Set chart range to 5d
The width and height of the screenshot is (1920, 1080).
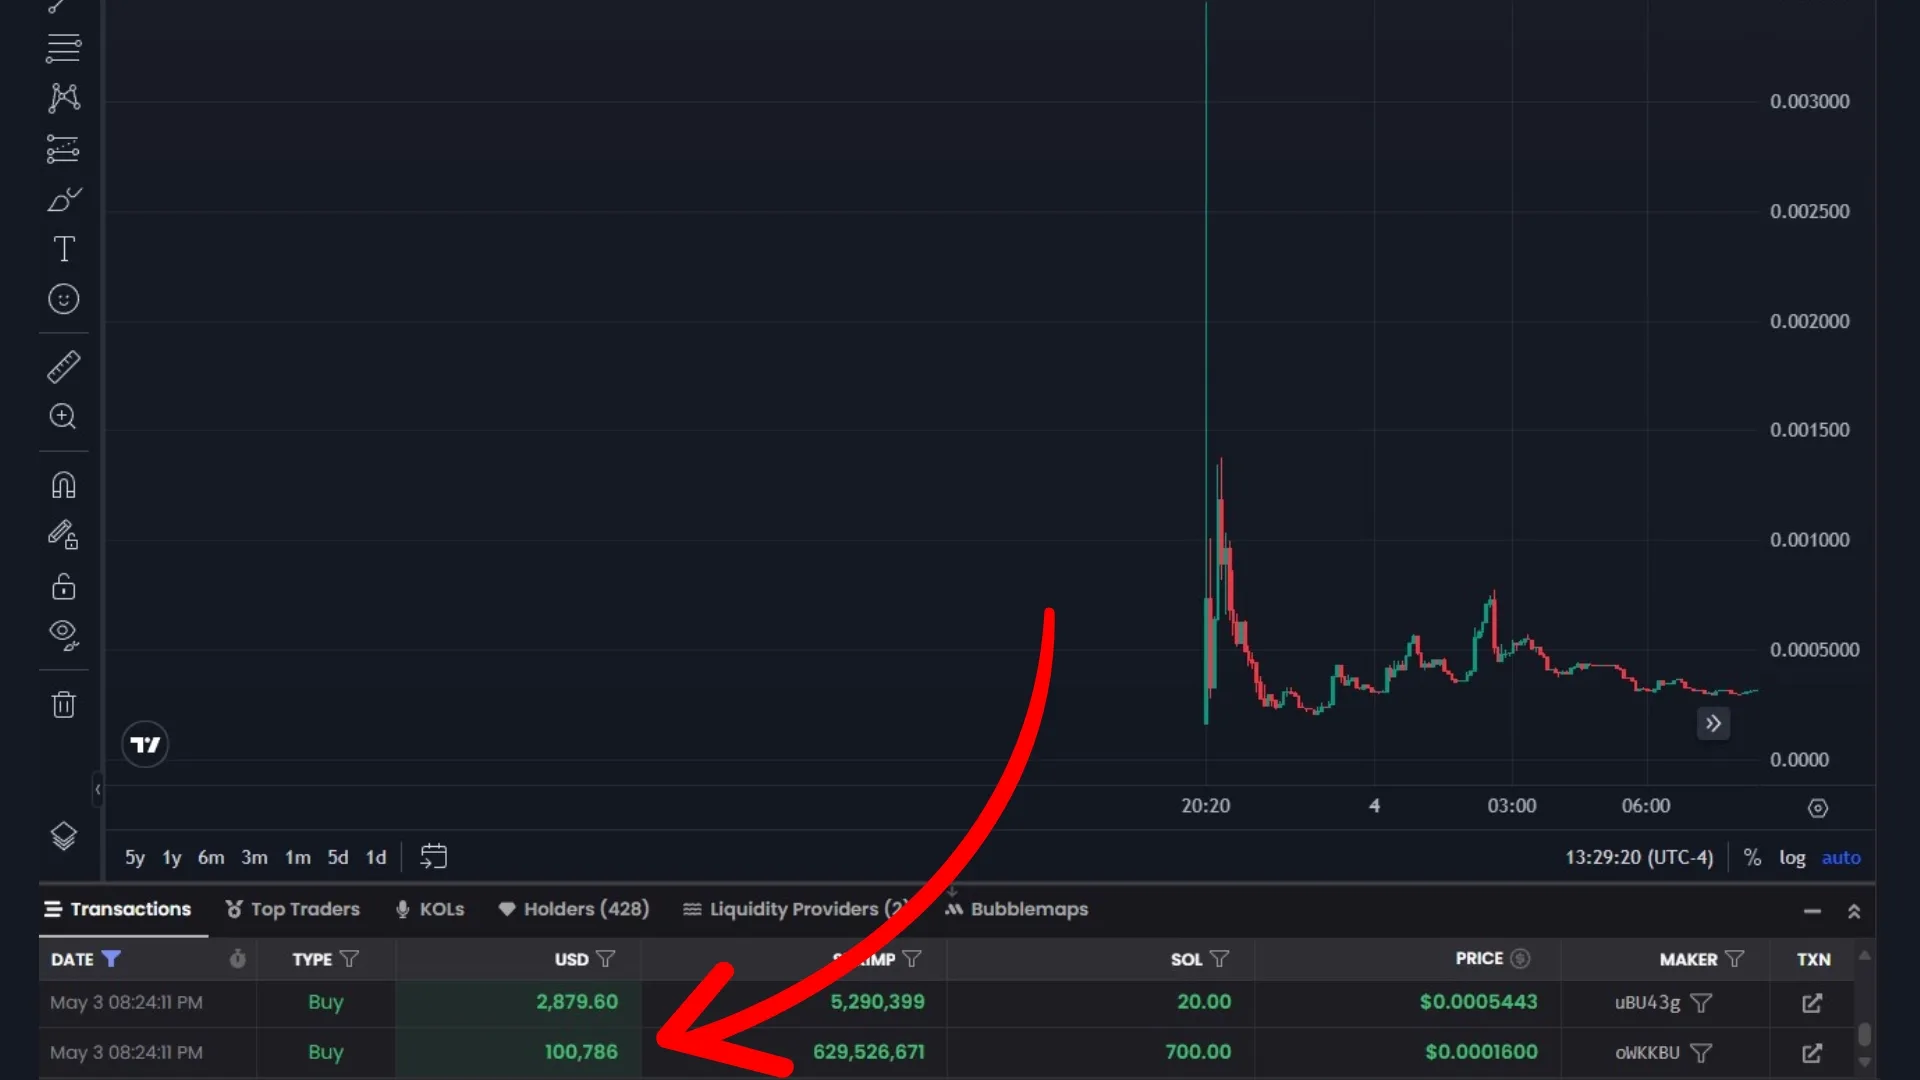coord(338,858)
